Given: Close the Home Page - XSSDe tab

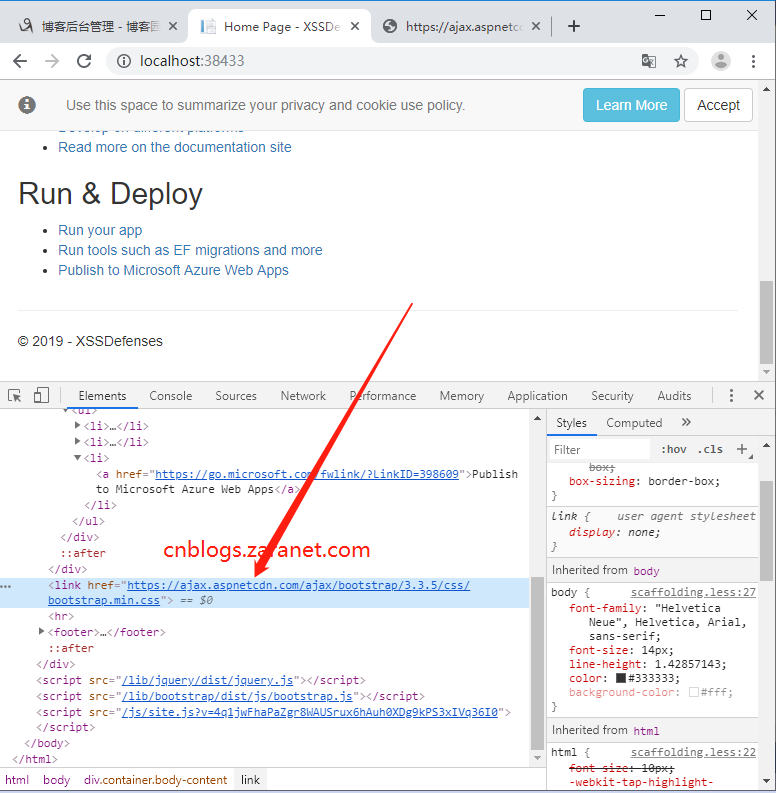Looking at the screenshot, I should point(355,26).
